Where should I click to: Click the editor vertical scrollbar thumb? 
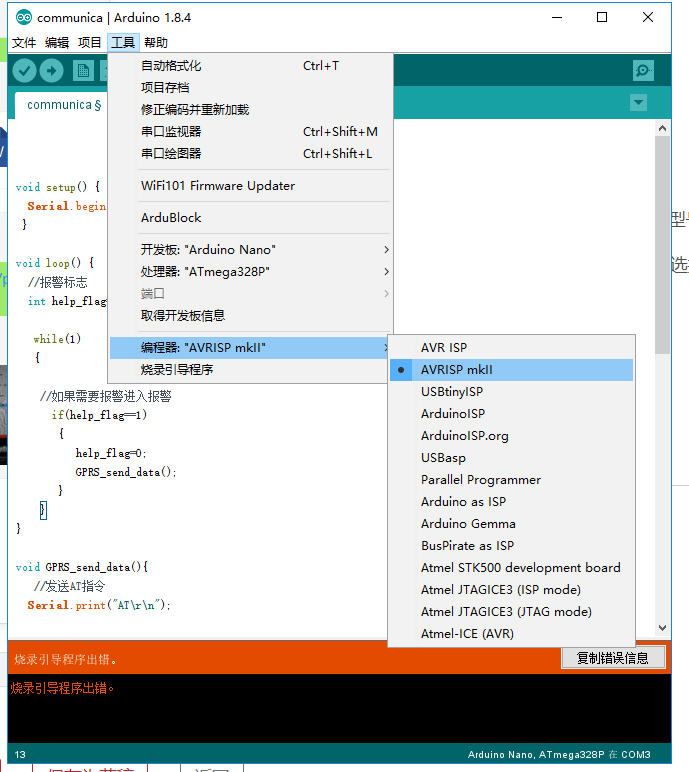[x=662, y=245]
